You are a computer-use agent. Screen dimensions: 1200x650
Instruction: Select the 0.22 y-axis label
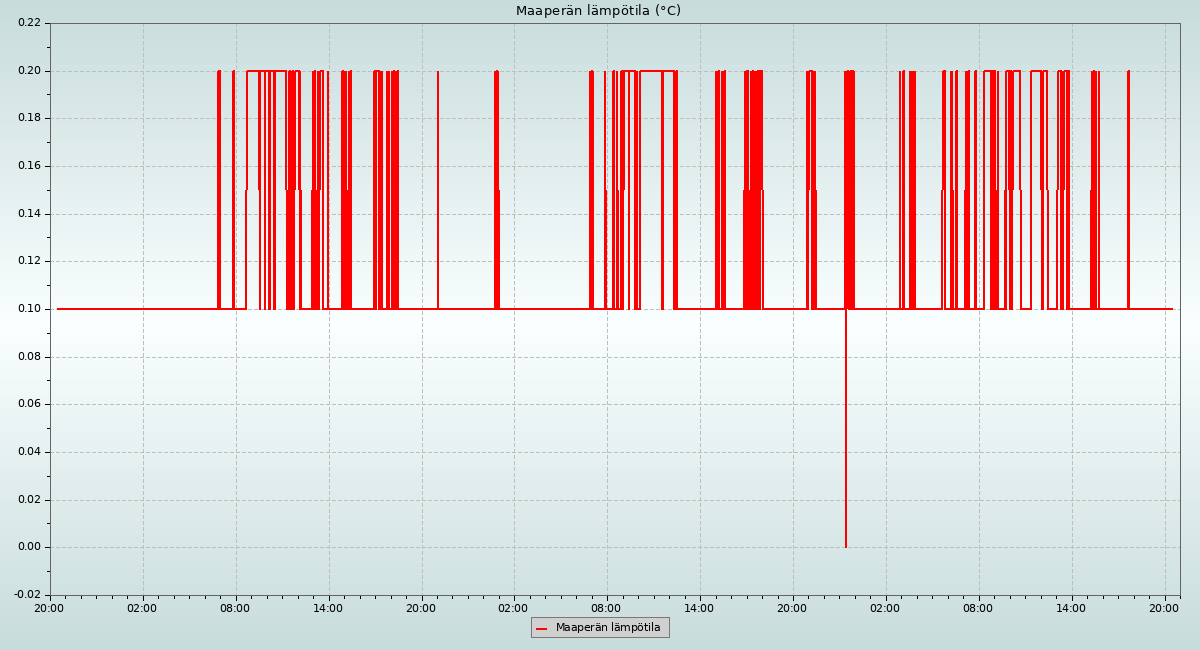[29, 23]
